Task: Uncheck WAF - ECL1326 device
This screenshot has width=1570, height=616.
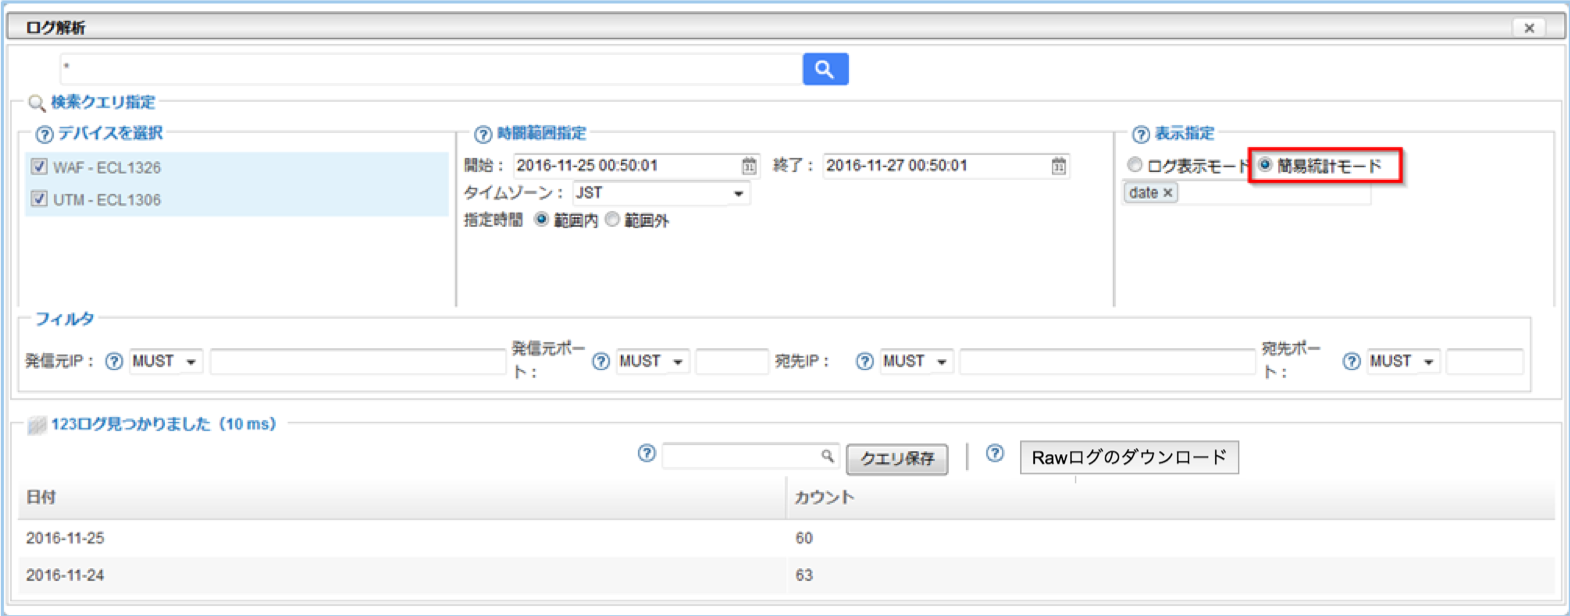Action: [39, 167]
